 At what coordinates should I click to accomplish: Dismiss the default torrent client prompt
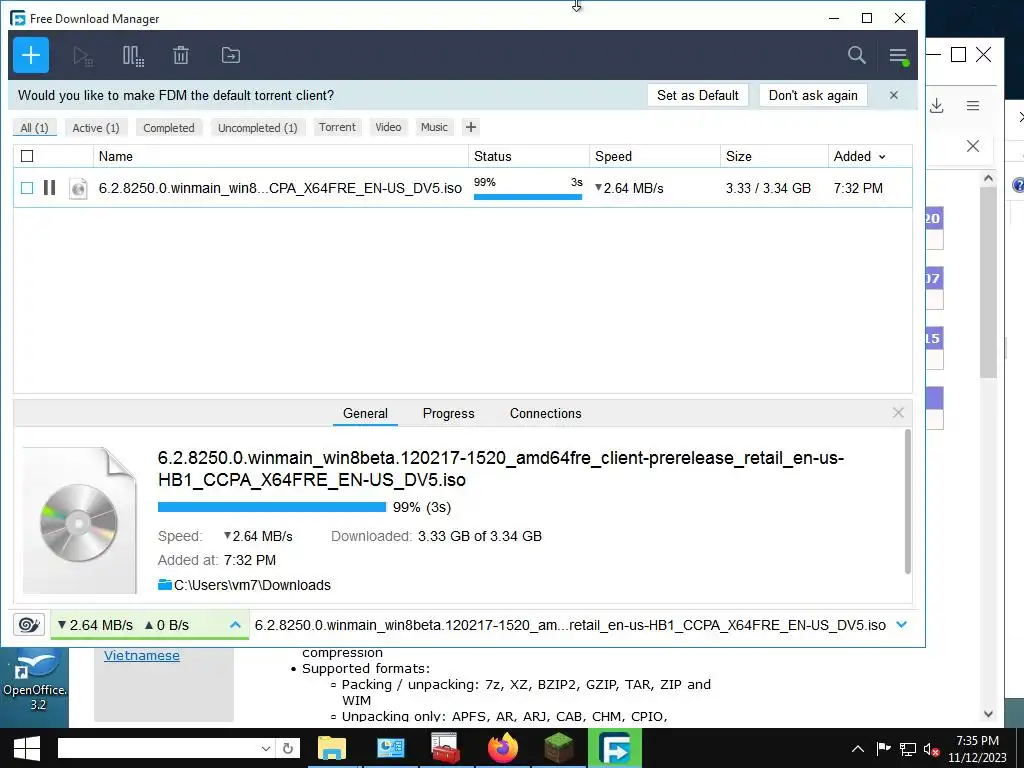(894, 95)
